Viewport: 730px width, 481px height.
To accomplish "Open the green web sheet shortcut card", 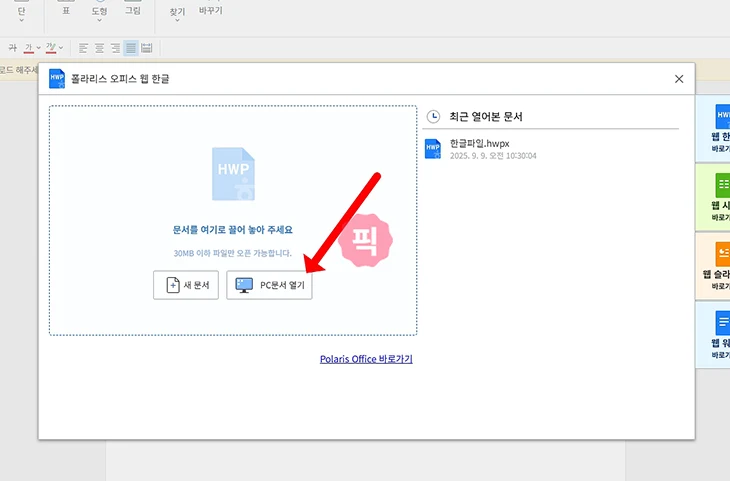I will click(713, 197).
